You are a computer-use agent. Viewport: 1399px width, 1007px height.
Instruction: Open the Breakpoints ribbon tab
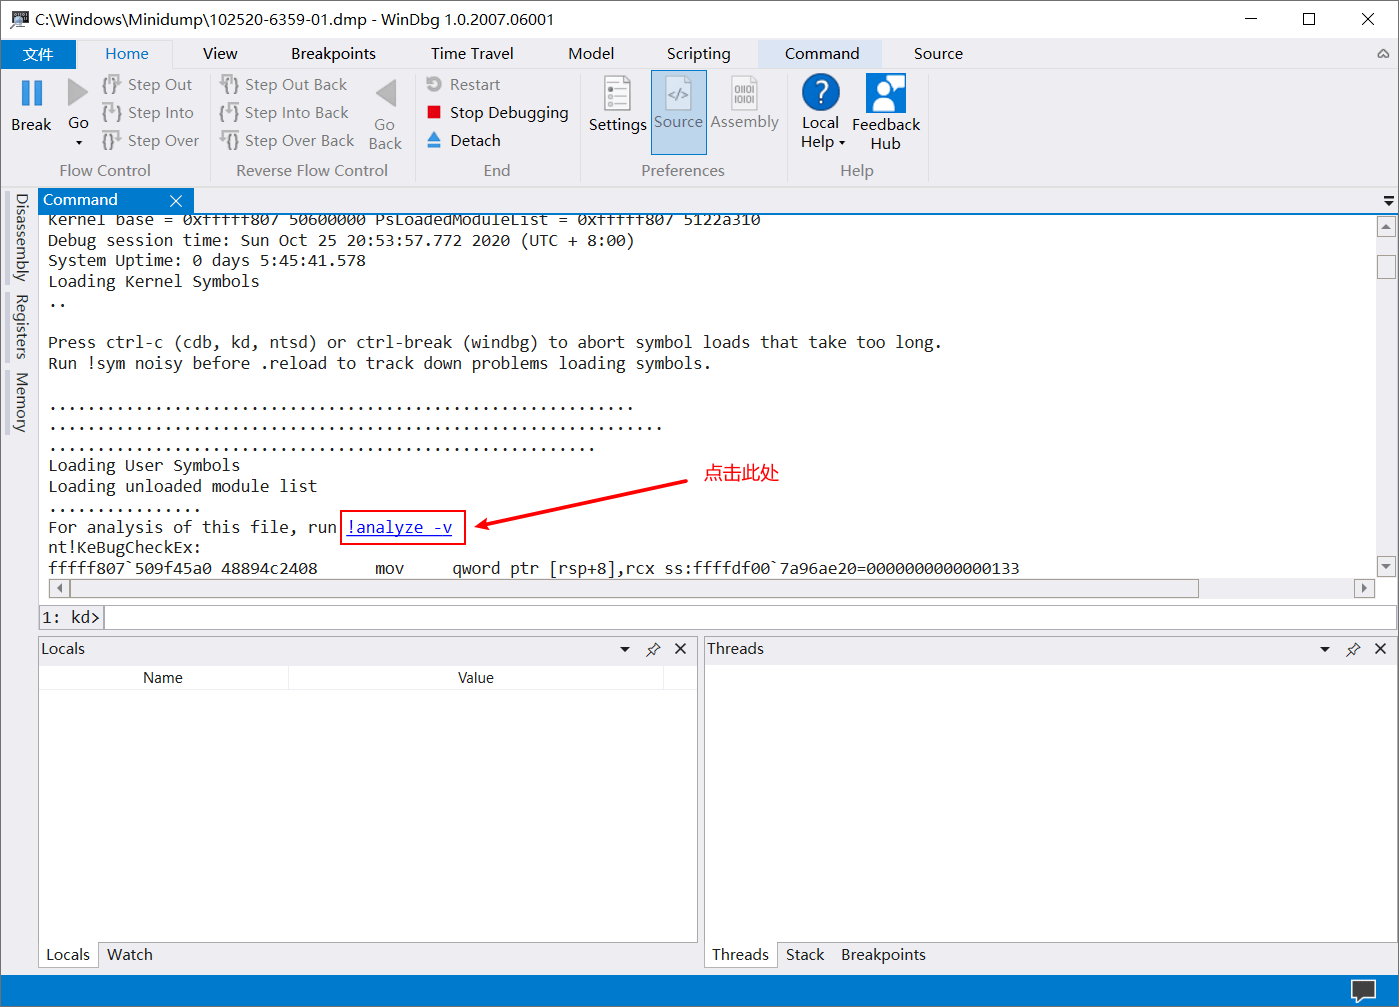333,54
